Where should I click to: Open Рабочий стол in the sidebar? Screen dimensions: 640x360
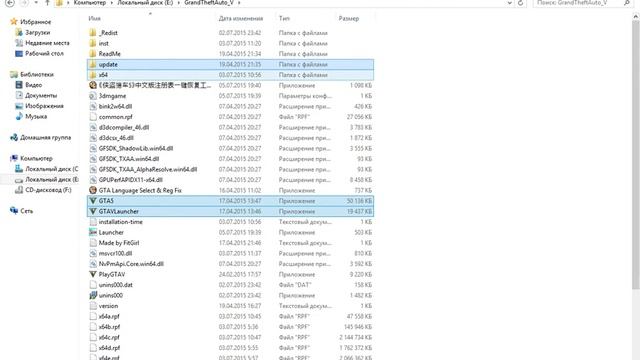[x=40, y=53]
